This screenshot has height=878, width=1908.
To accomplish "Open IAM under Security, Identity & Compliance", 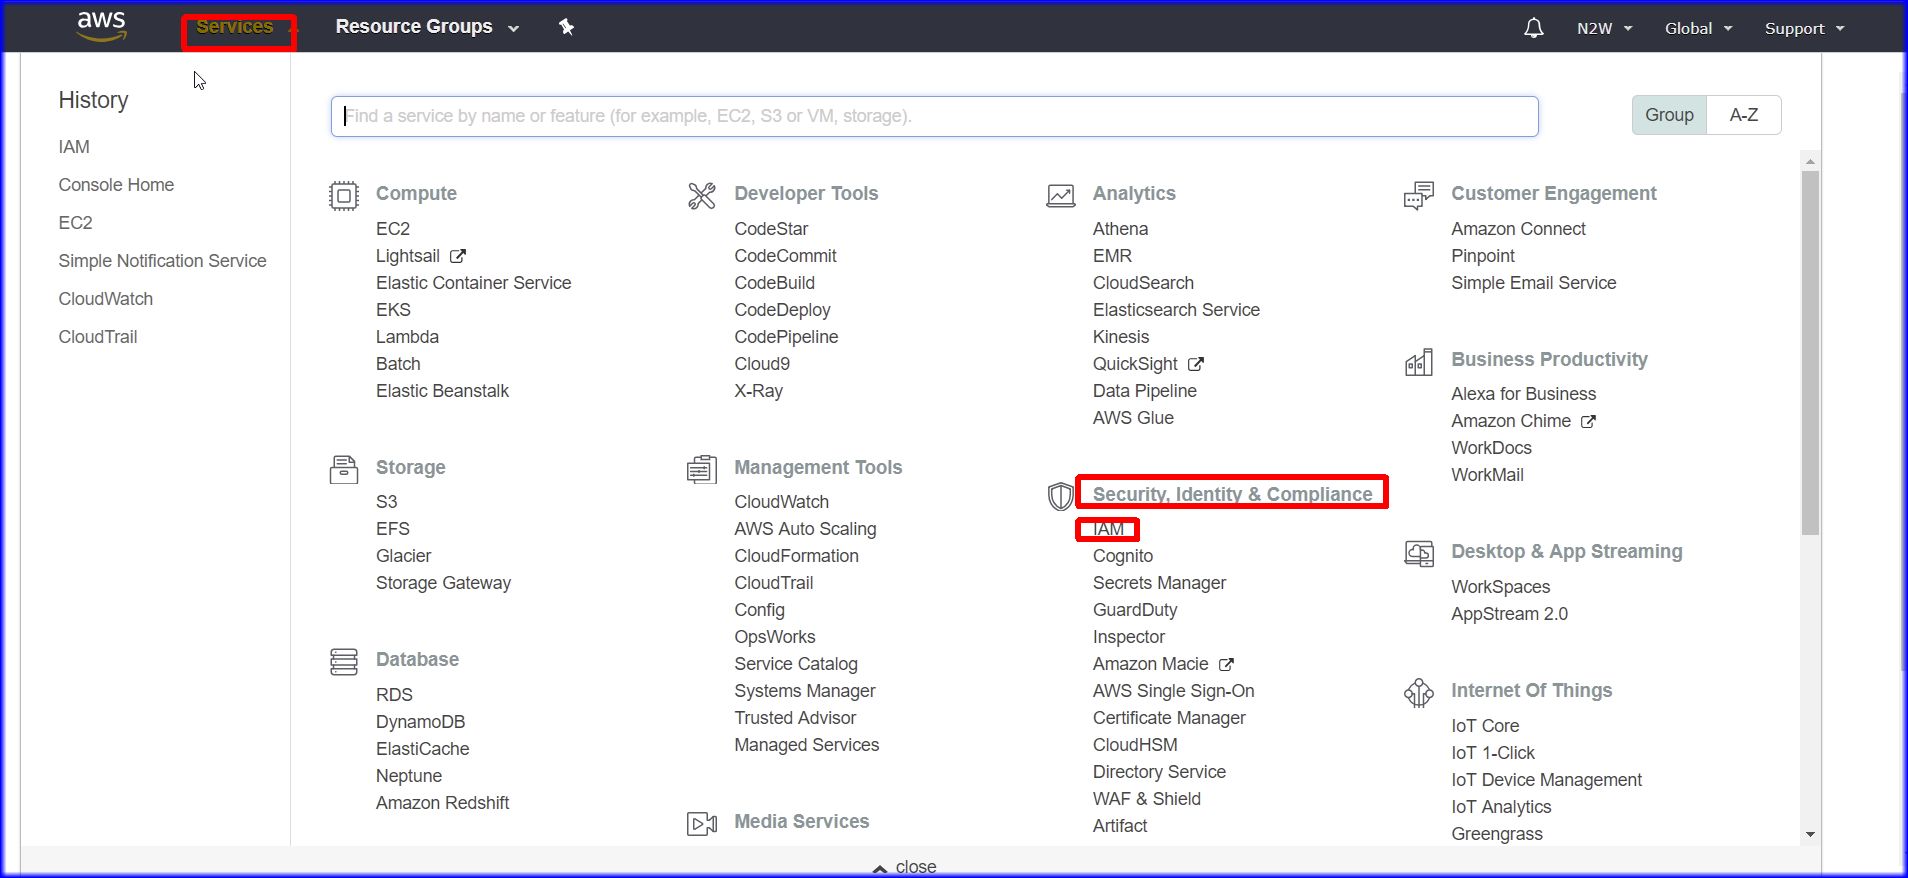I will point(1108,529).
